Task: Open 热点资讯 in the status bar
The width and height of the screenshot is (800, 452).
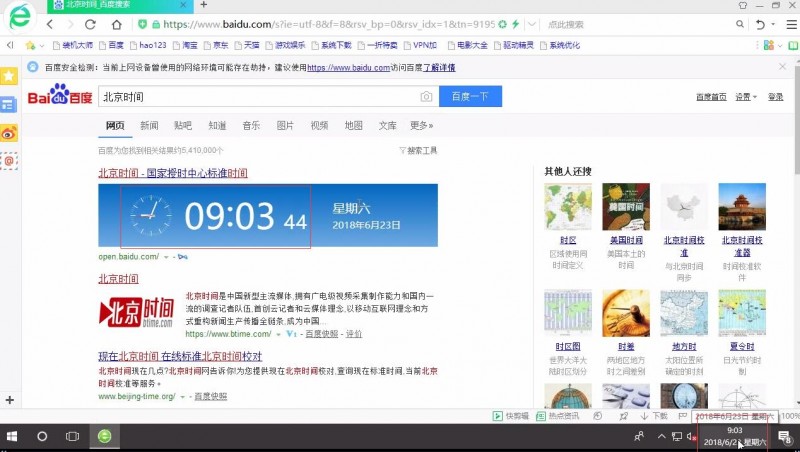Action: pyautogui.click(x=558, y=416)
